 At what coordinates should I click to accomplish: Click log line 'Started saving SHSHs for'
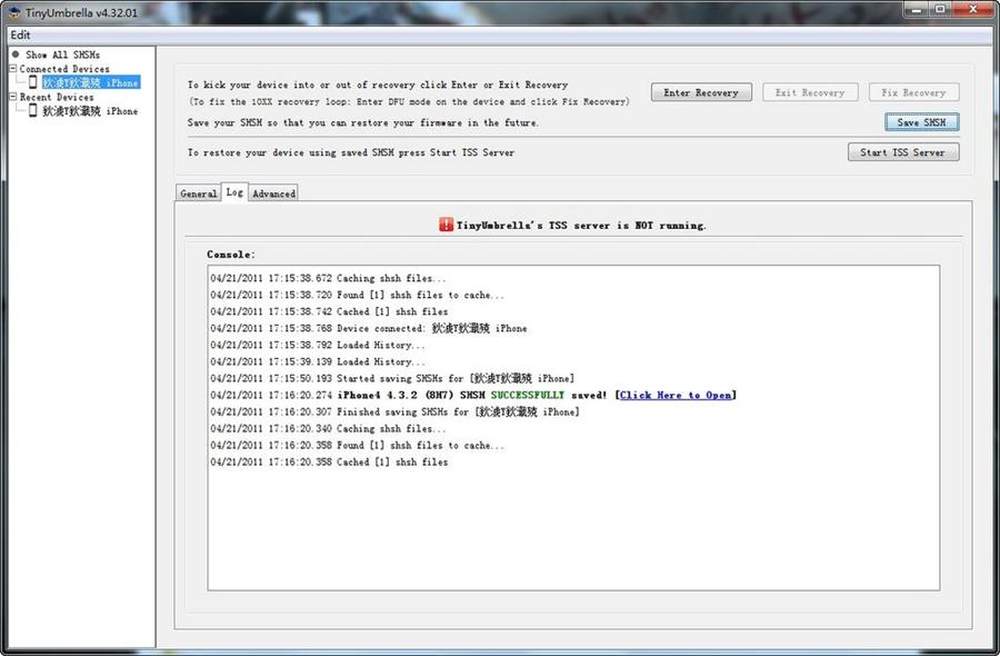pos(392,379)
